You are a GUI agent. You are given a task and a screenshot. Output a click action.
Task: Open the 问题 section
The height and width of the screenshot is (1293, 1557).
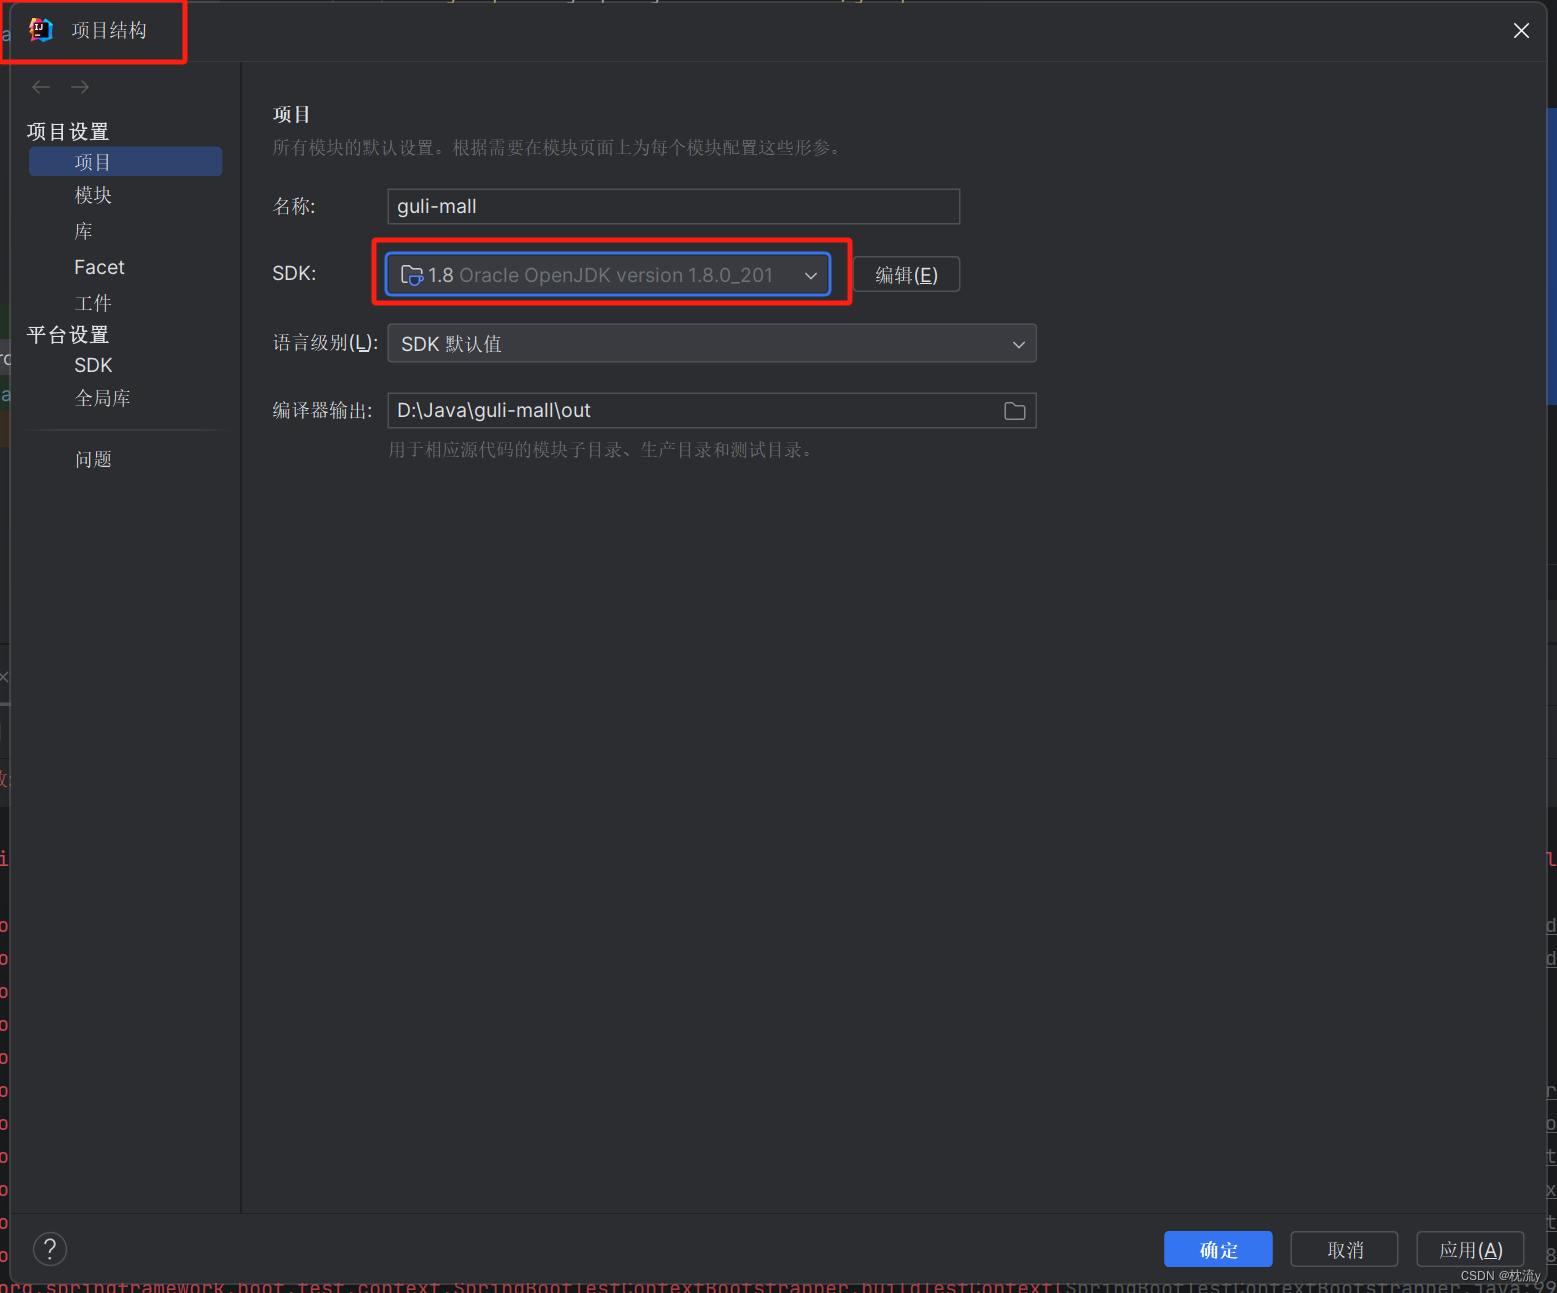click(93, 458)
